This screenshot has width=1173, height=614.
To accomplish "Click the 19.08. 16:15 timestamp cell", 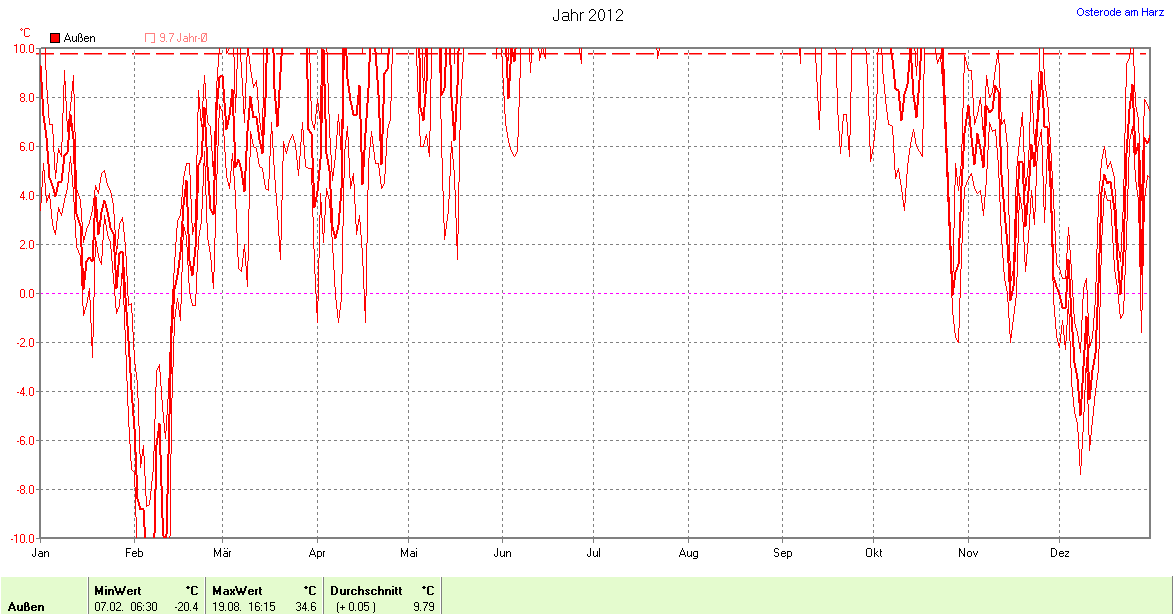I will pos(244,607).
